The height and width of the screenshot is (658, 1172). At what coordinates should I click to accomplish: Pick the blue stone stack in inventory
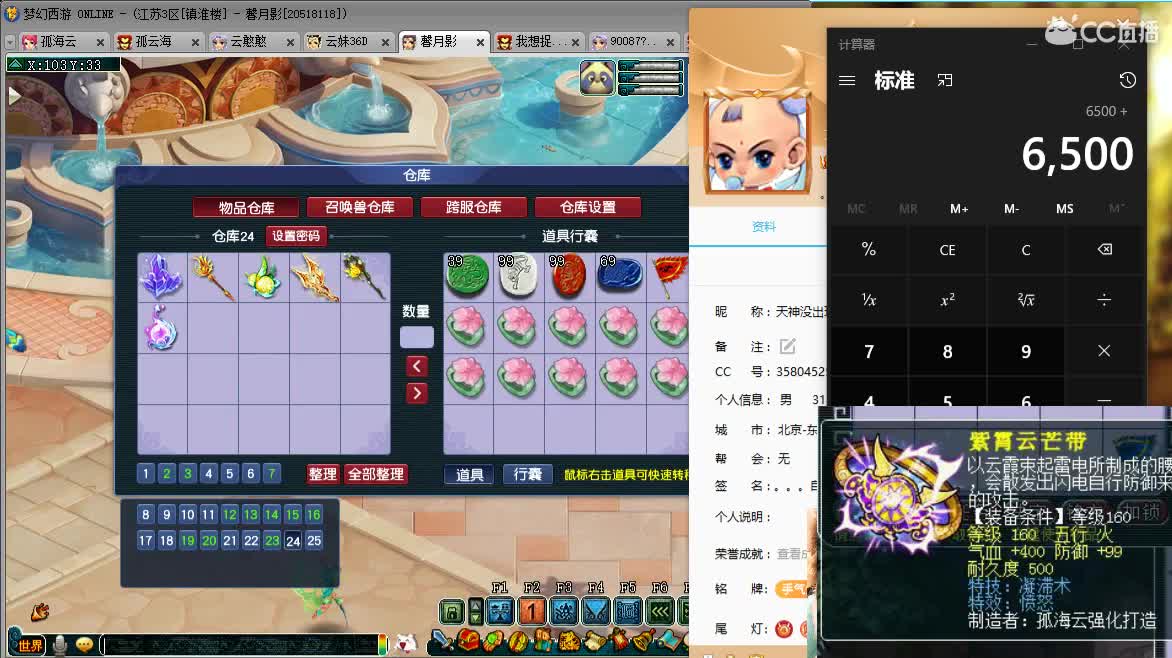[620, 275]
